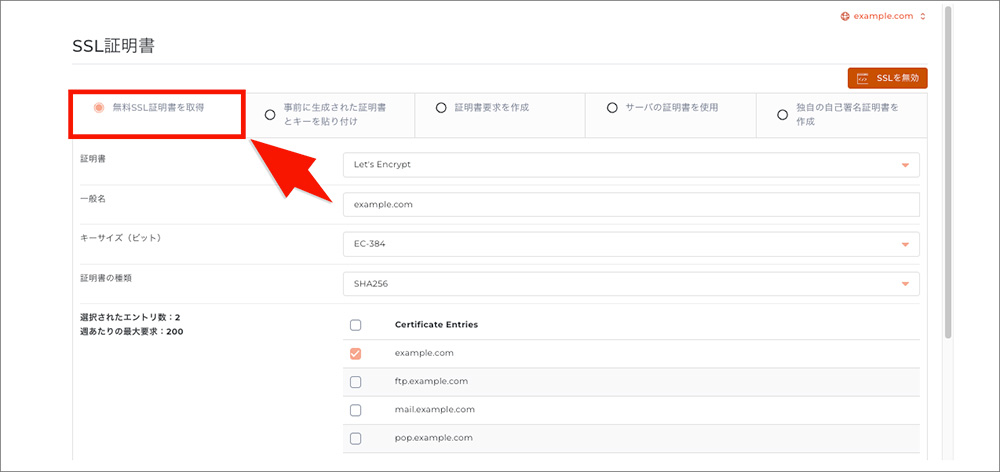1000x472 pixels.
Task: Check the mail.example.com entry checkbox
Action: pyautogui.click(x=356, y=409)
